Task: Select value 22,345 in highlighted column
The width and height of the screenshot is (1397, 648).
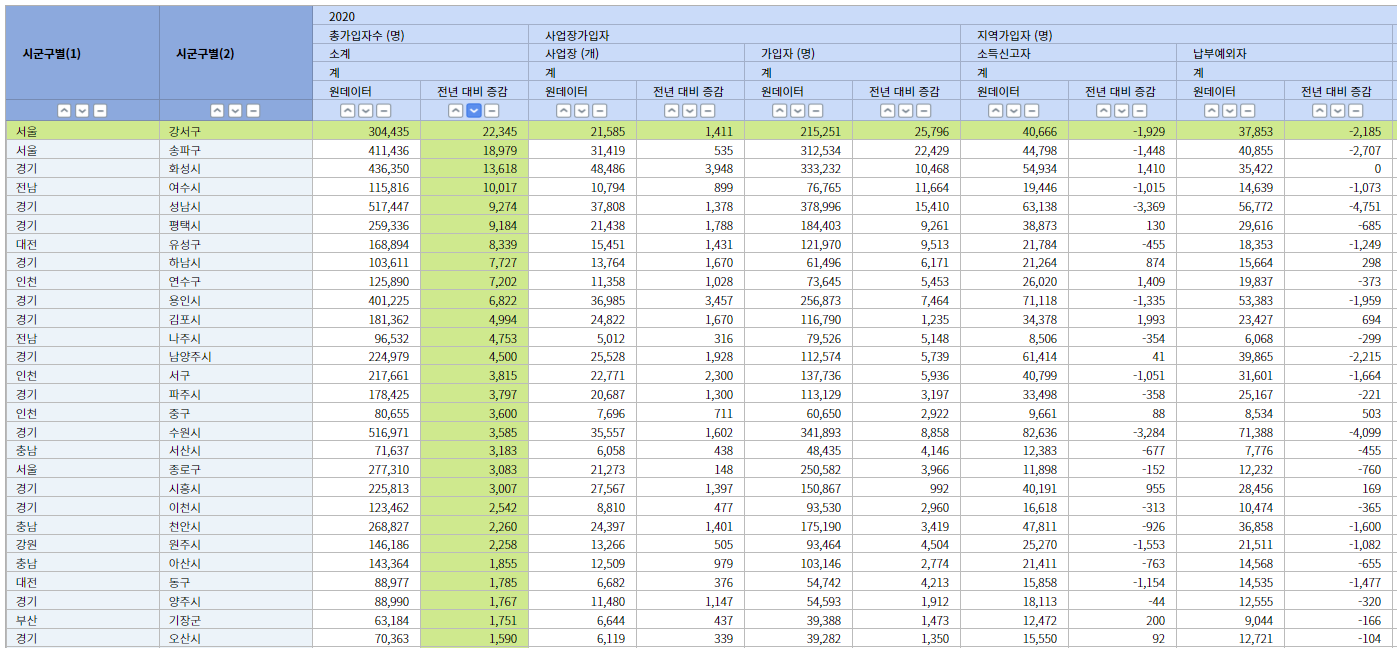Action: click(475, 131)
